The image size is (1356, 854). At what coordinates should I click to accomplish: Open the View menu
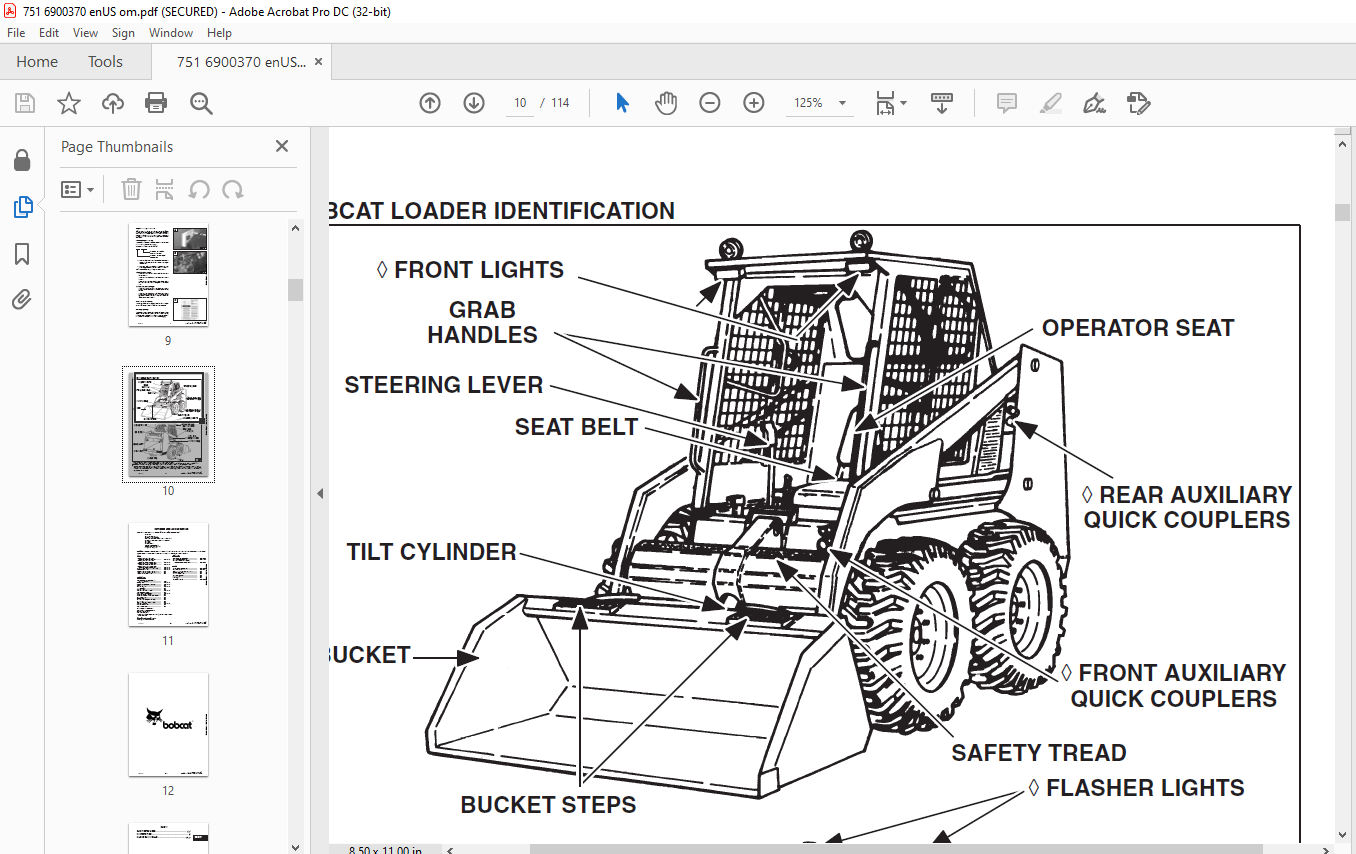pyautogui.click(x=86, y=33)
